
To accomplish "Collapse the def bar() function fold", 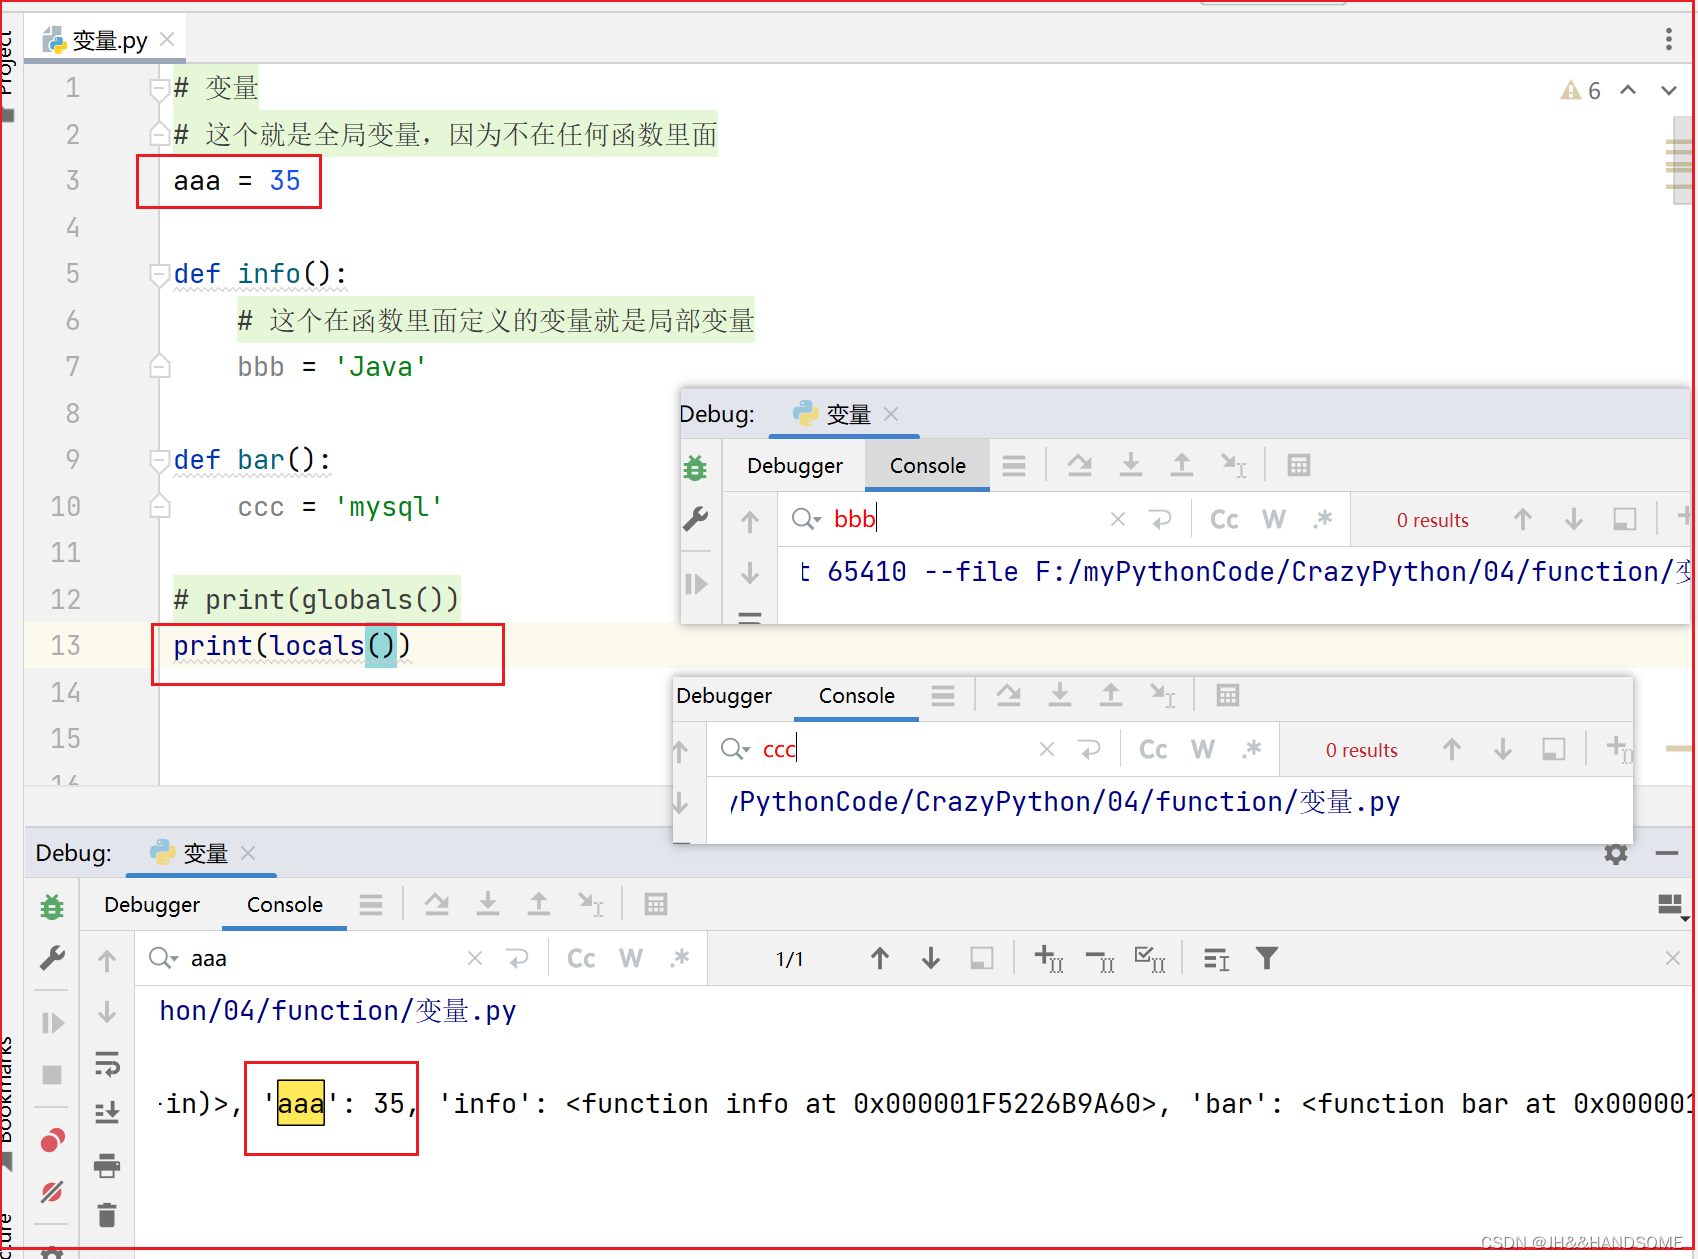I will coord(159,460).
